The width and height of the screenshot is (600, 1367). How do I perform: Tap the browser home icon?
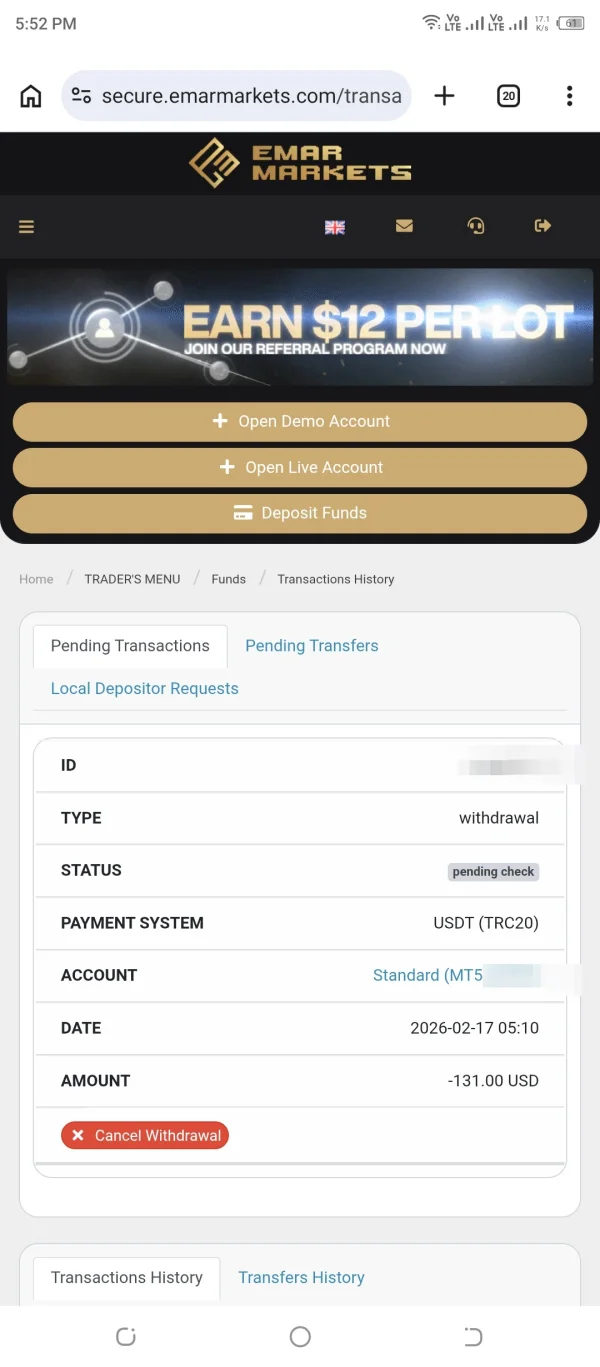tap(31, 96)
